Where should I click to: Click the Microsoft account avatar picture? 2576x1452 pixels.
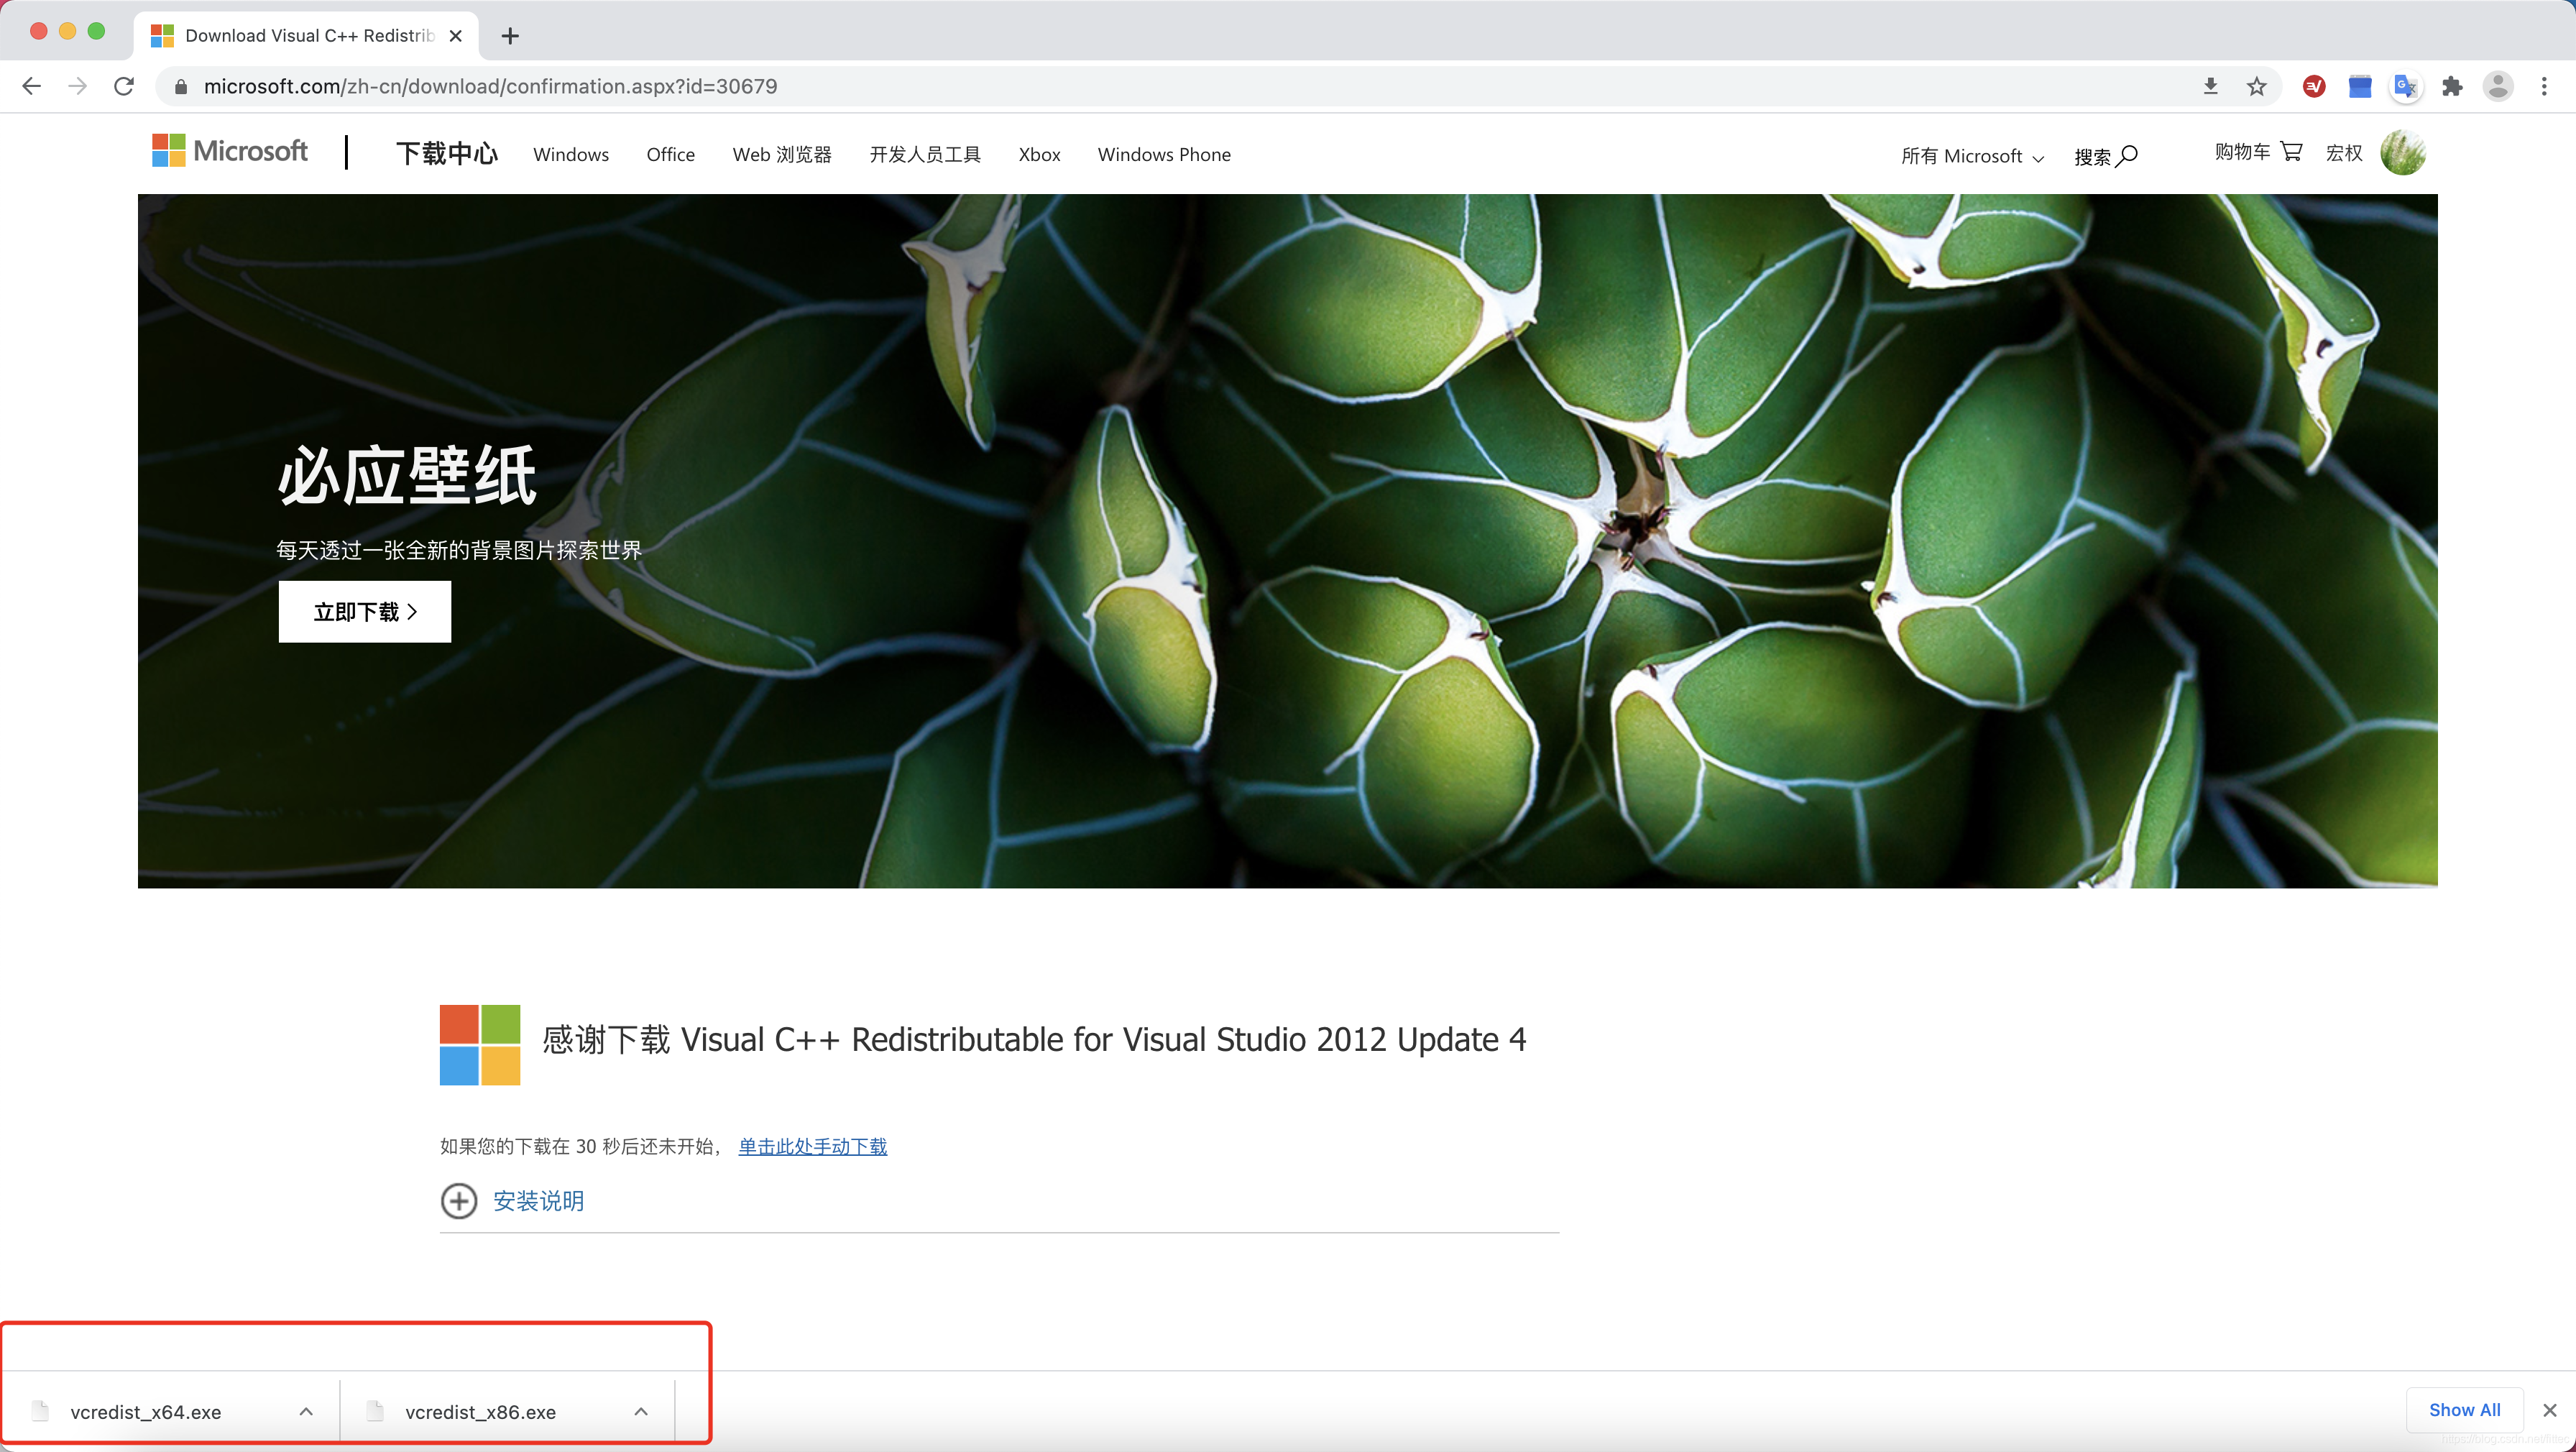coord(2403,152)
